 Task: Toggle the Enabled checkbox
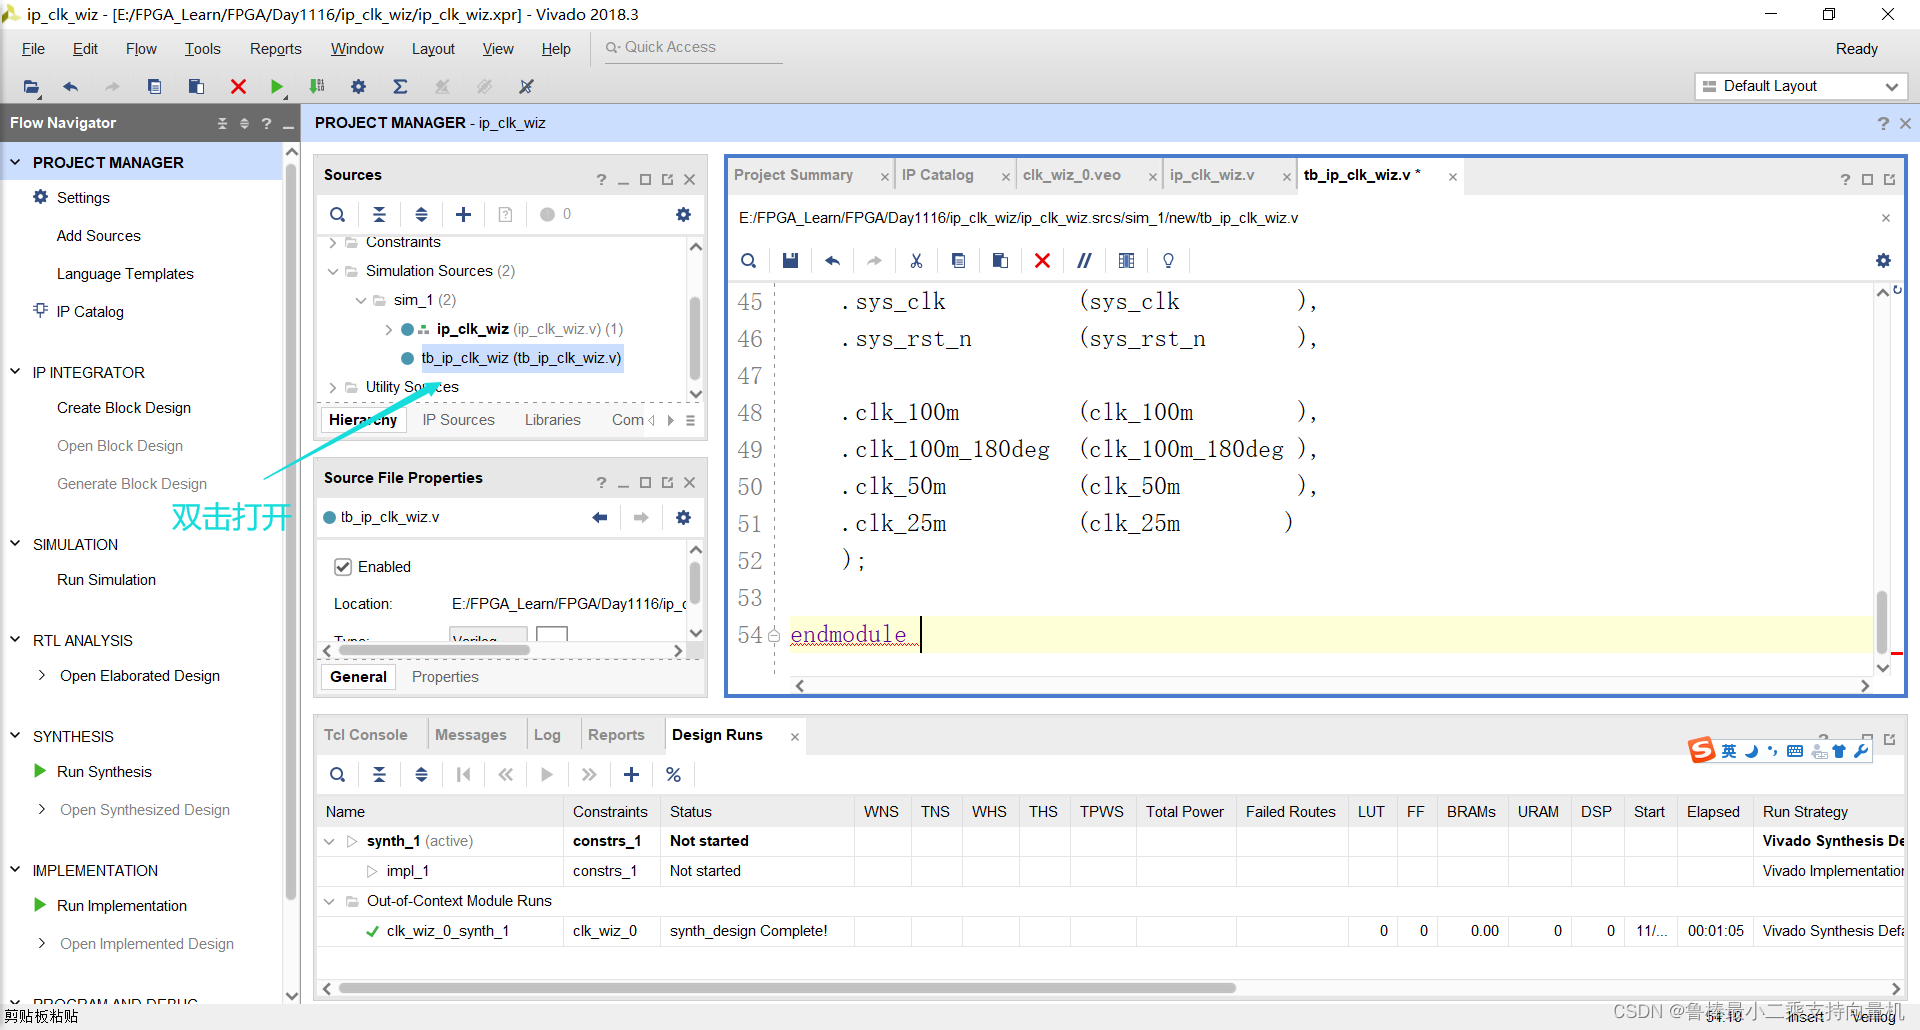tap(343, 567)
